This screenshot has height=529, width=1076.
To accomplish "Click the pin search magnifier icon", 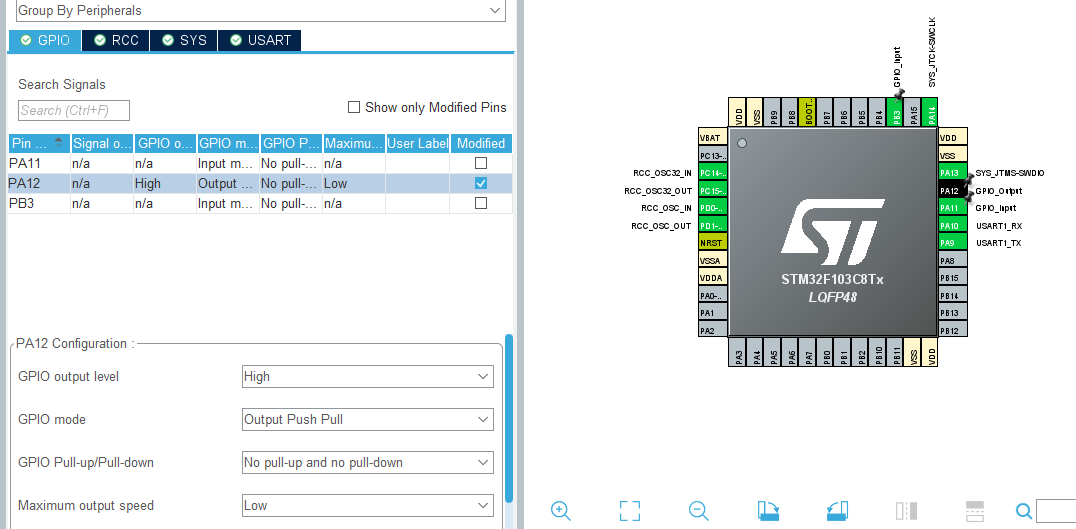I will click(1024, 511).
